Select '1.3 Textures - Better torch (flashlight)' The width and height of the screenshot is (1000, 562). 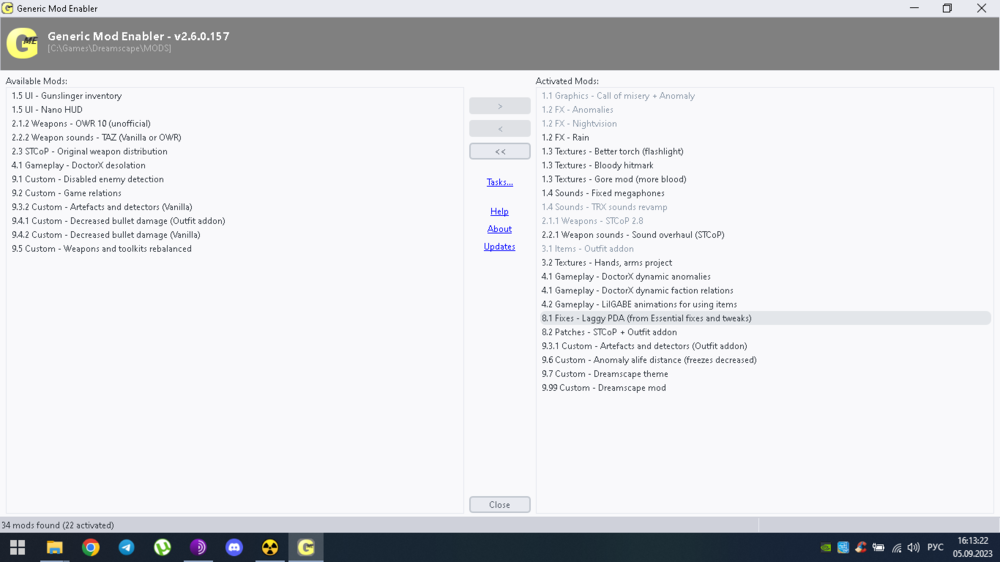[612, 152]
